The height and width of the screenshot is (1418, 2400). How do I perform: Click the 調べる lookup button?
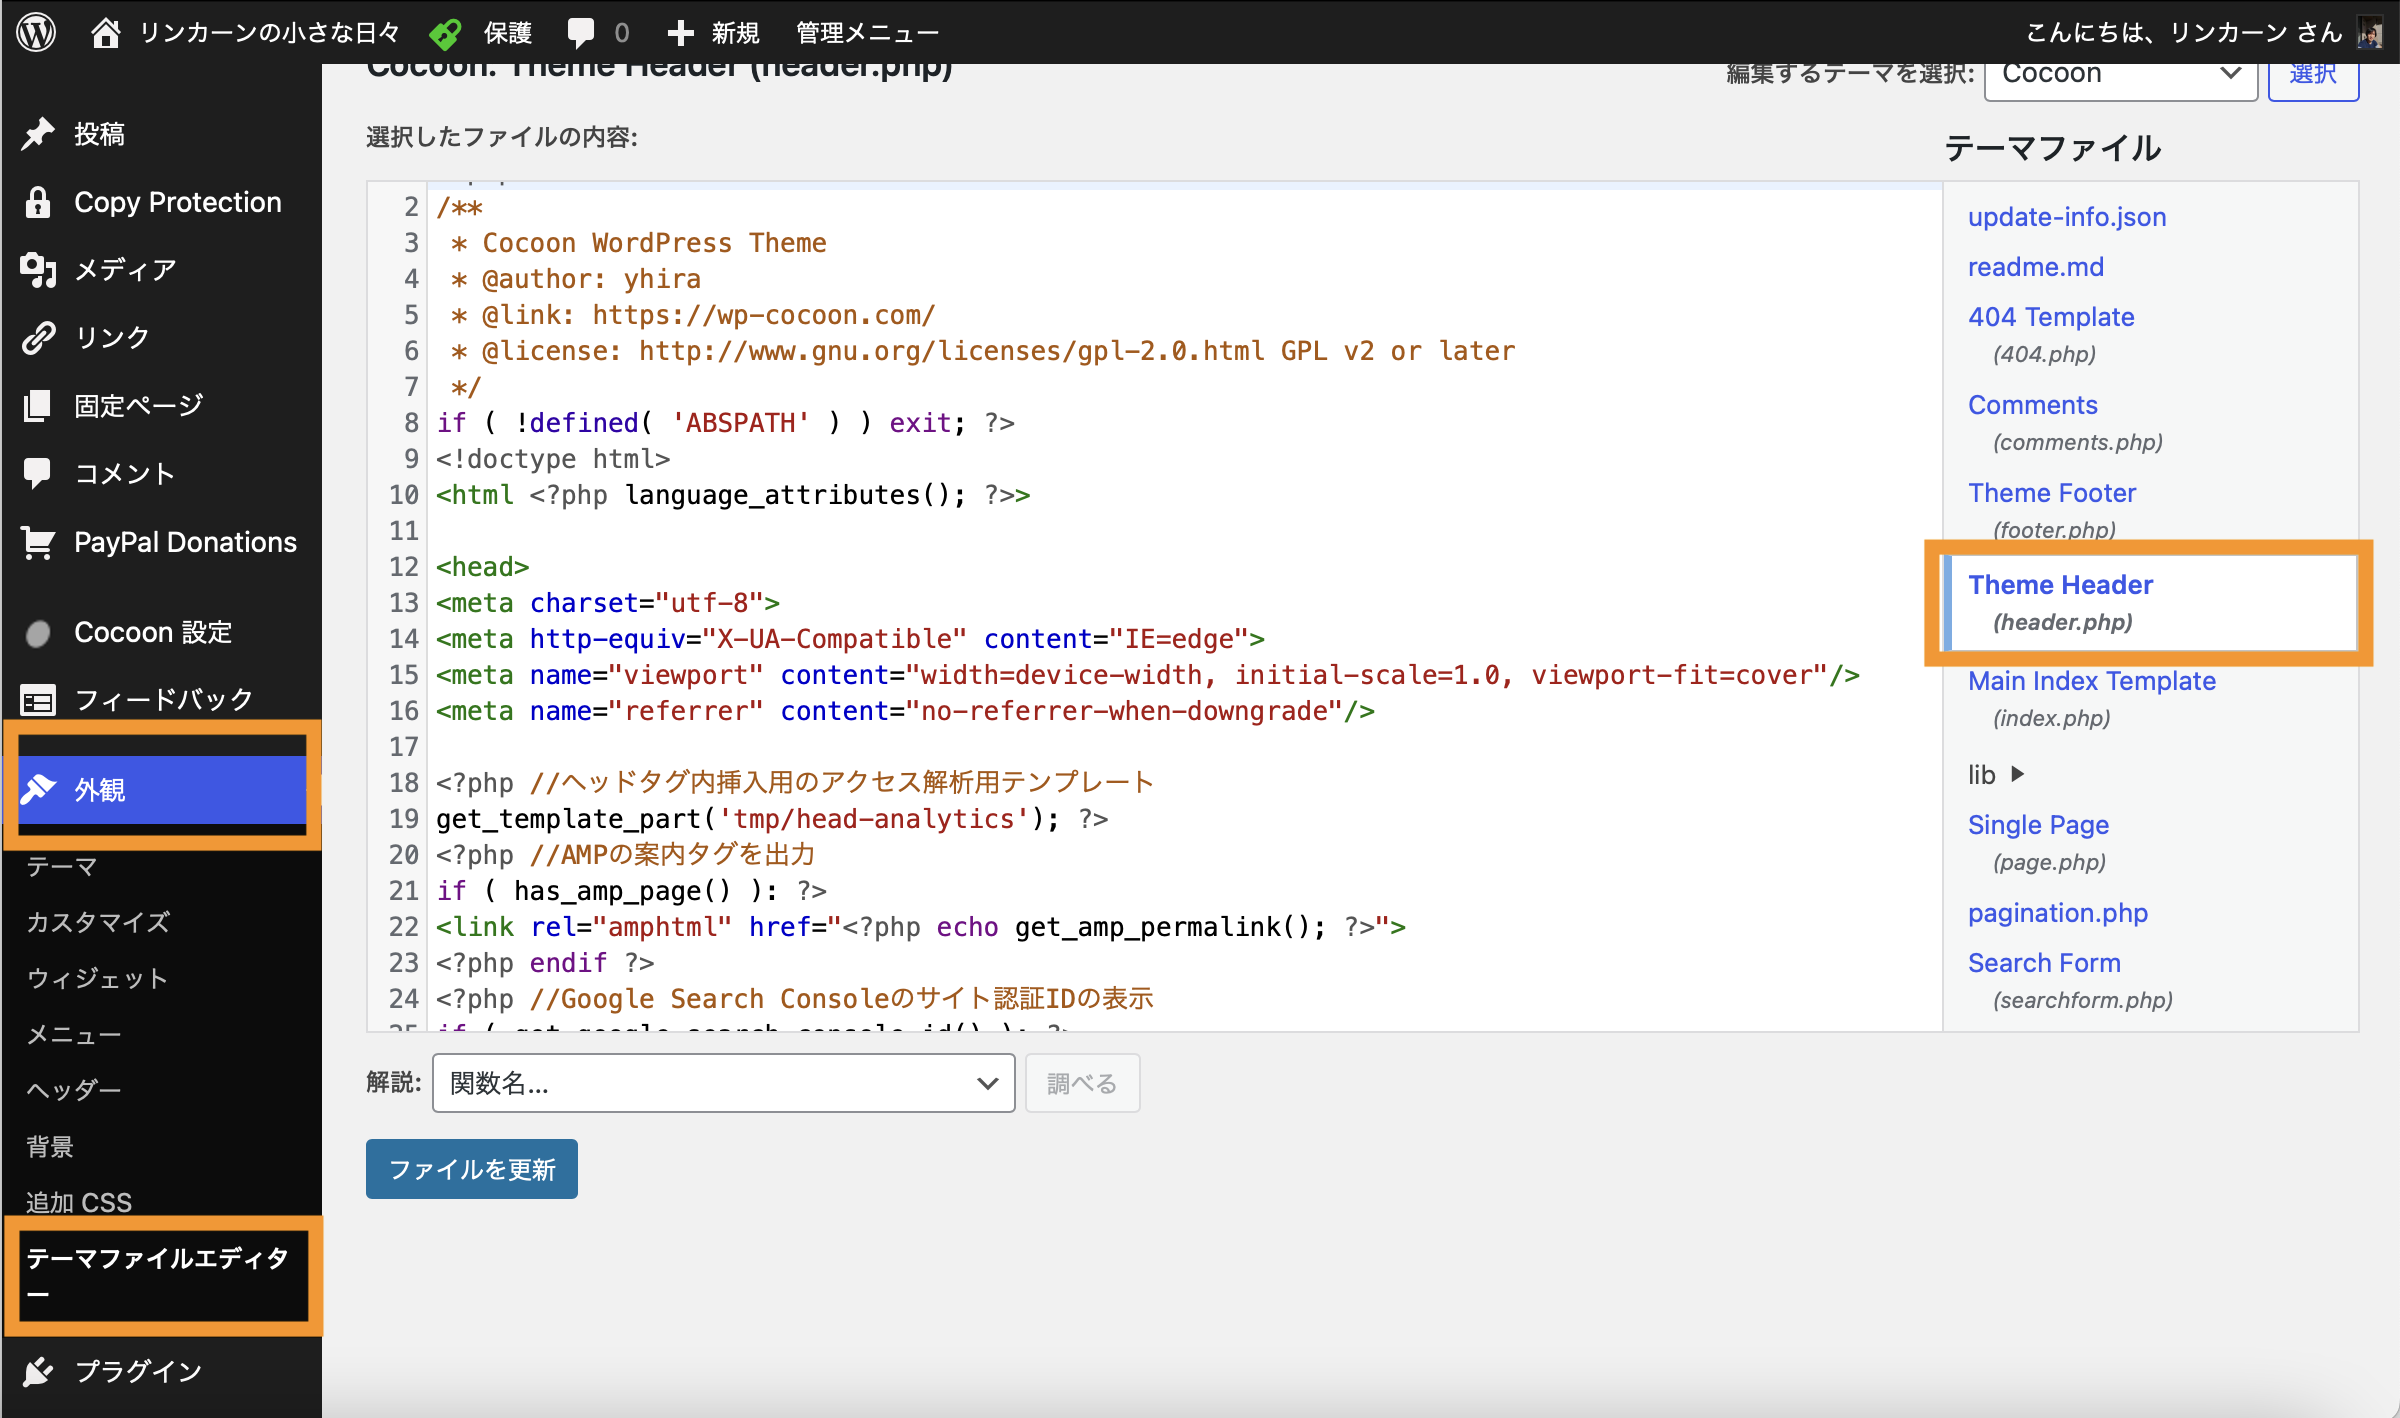(x=1082, y=1083)
